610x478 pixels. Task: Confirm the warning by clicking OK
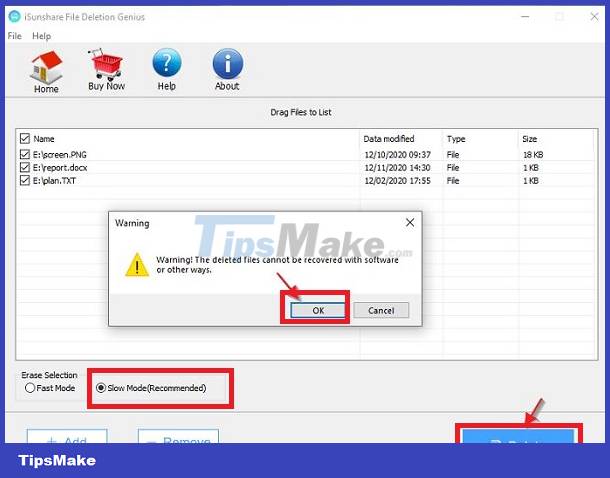[318, 310]
